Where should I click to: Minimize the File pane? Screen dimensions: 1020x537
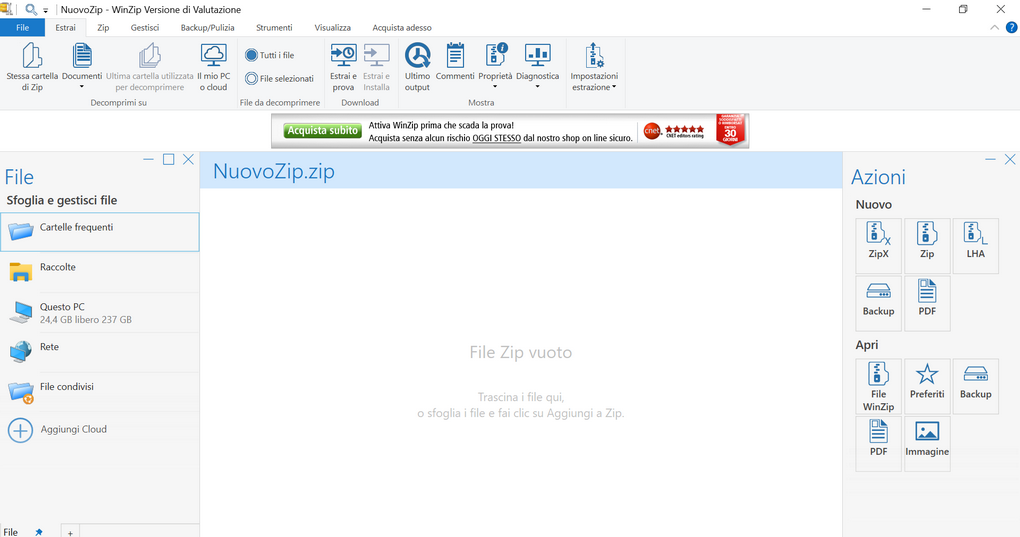point(148,159)
